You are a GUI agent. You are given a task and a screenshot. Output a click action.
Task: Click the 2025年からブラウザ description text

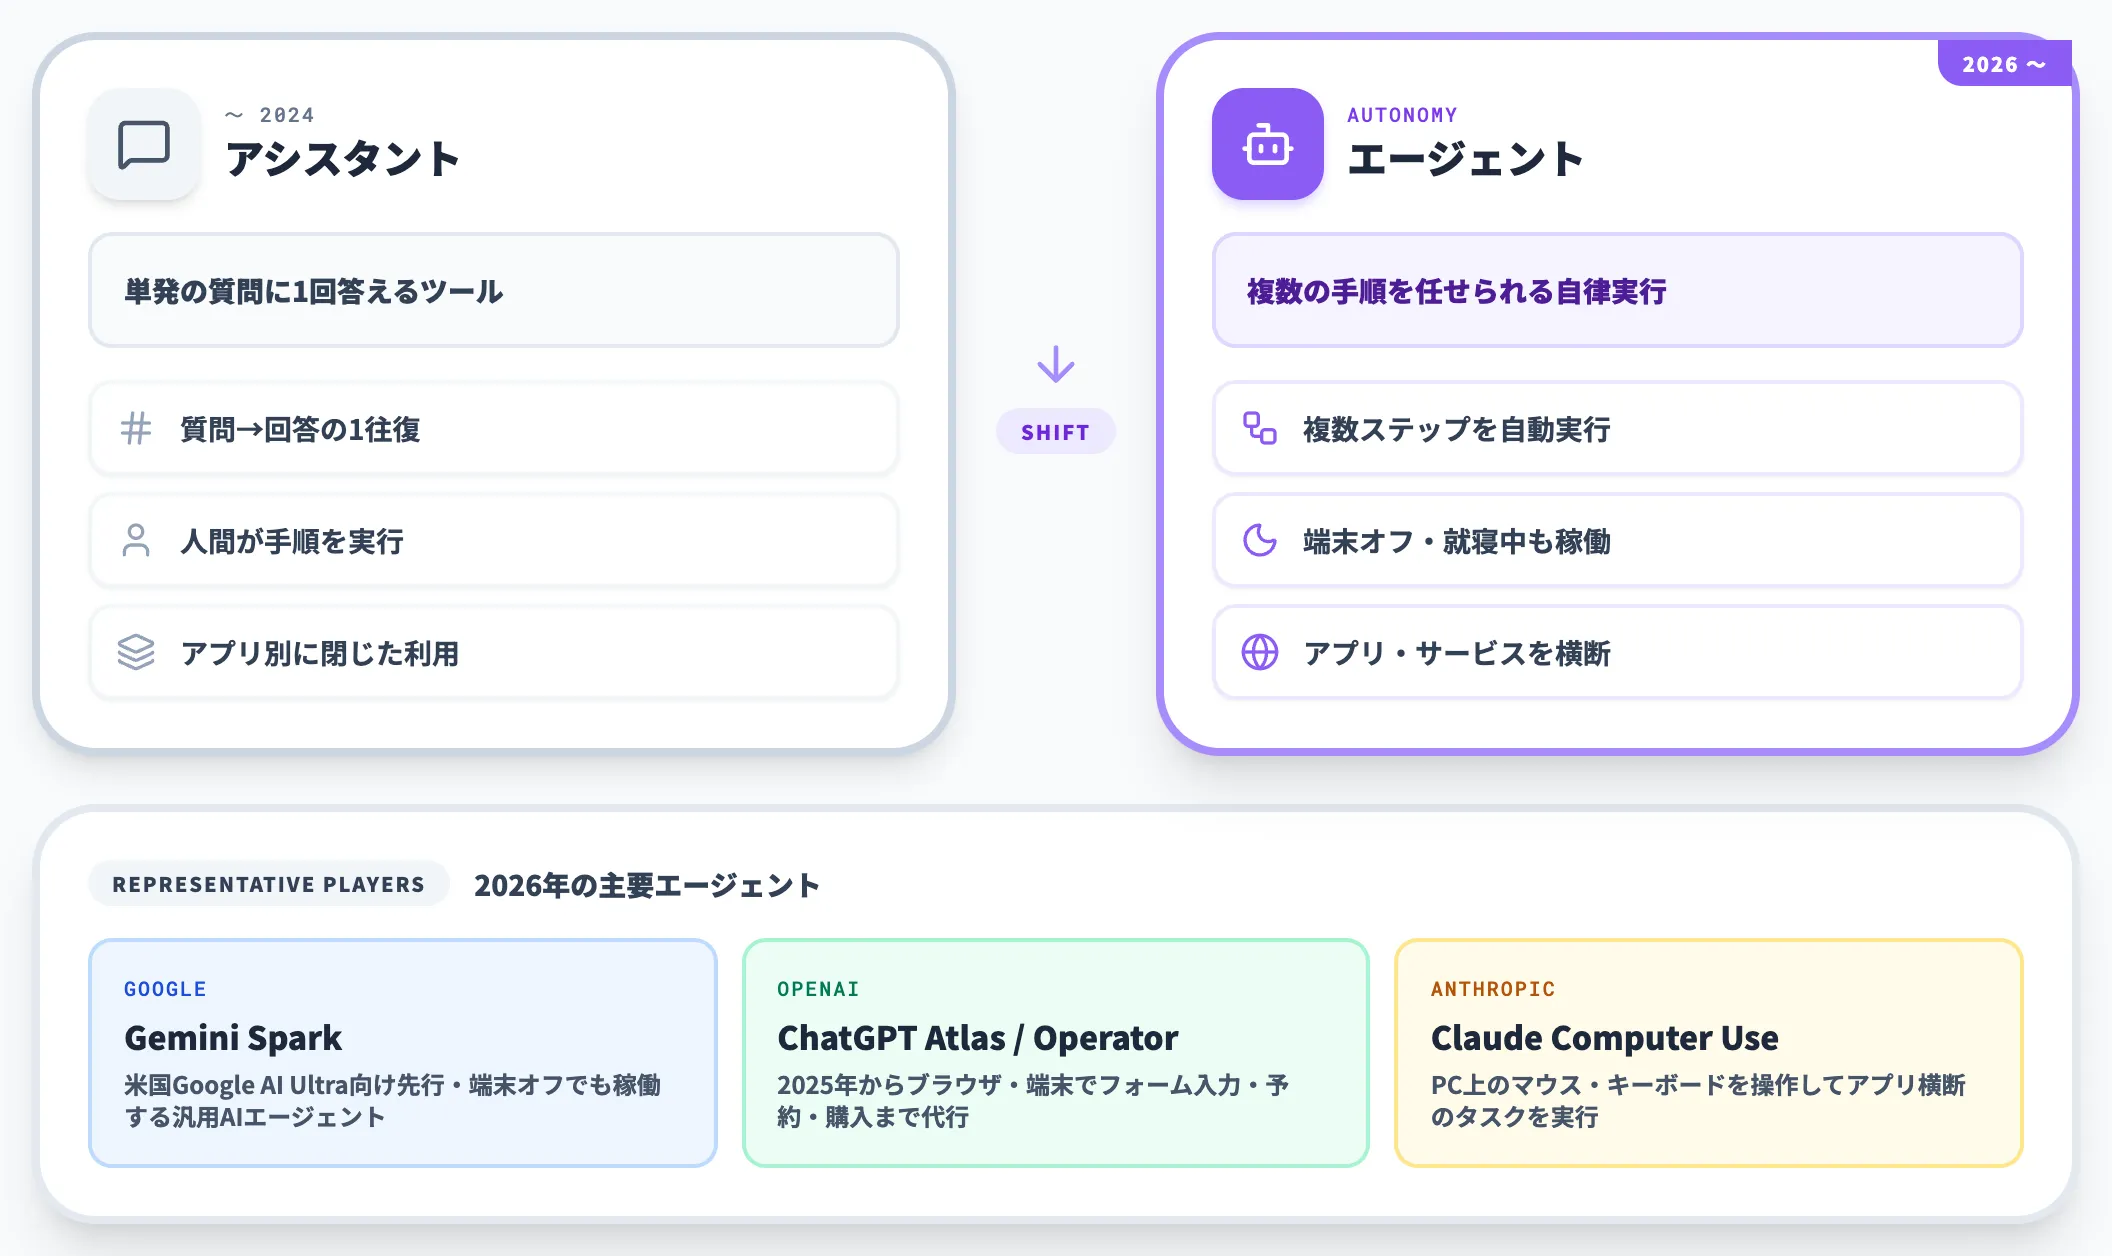[1033, 1101]
